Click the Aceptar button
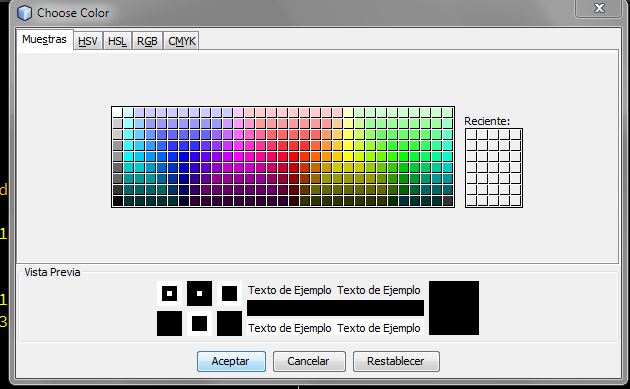 click(x=231, y=361)
